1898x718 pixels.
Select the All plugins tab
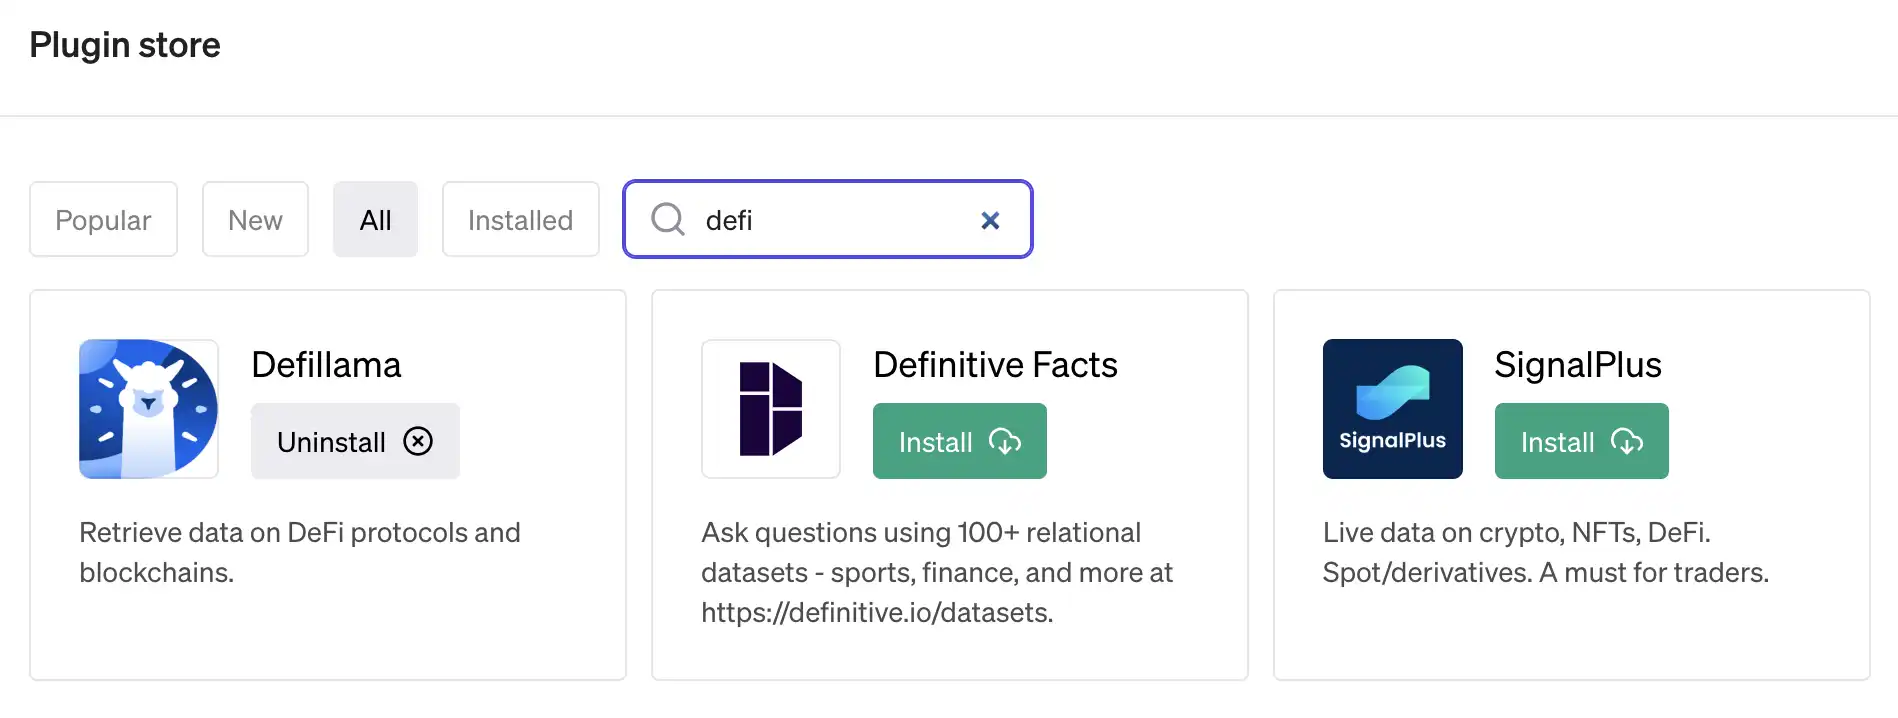click(x=375, y=219)
